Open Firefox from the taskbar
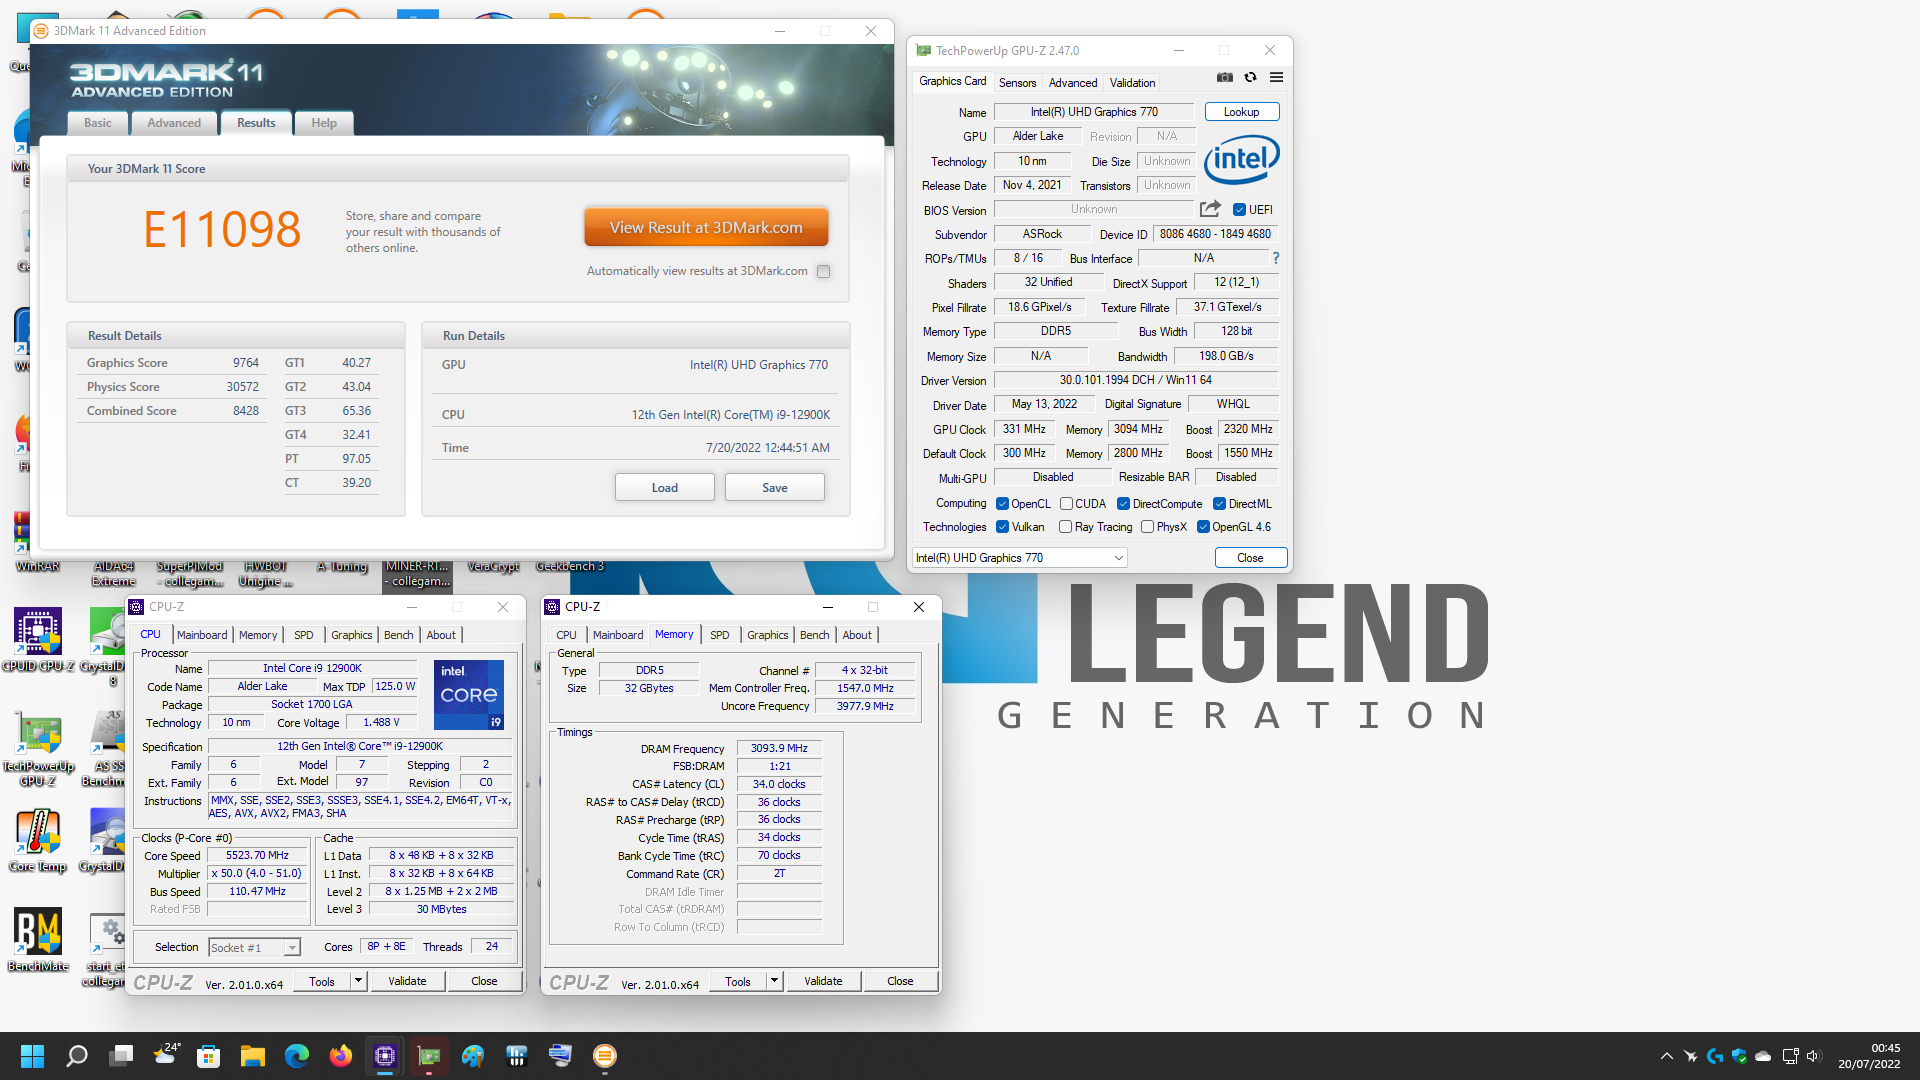 [x=341, y=1056]
